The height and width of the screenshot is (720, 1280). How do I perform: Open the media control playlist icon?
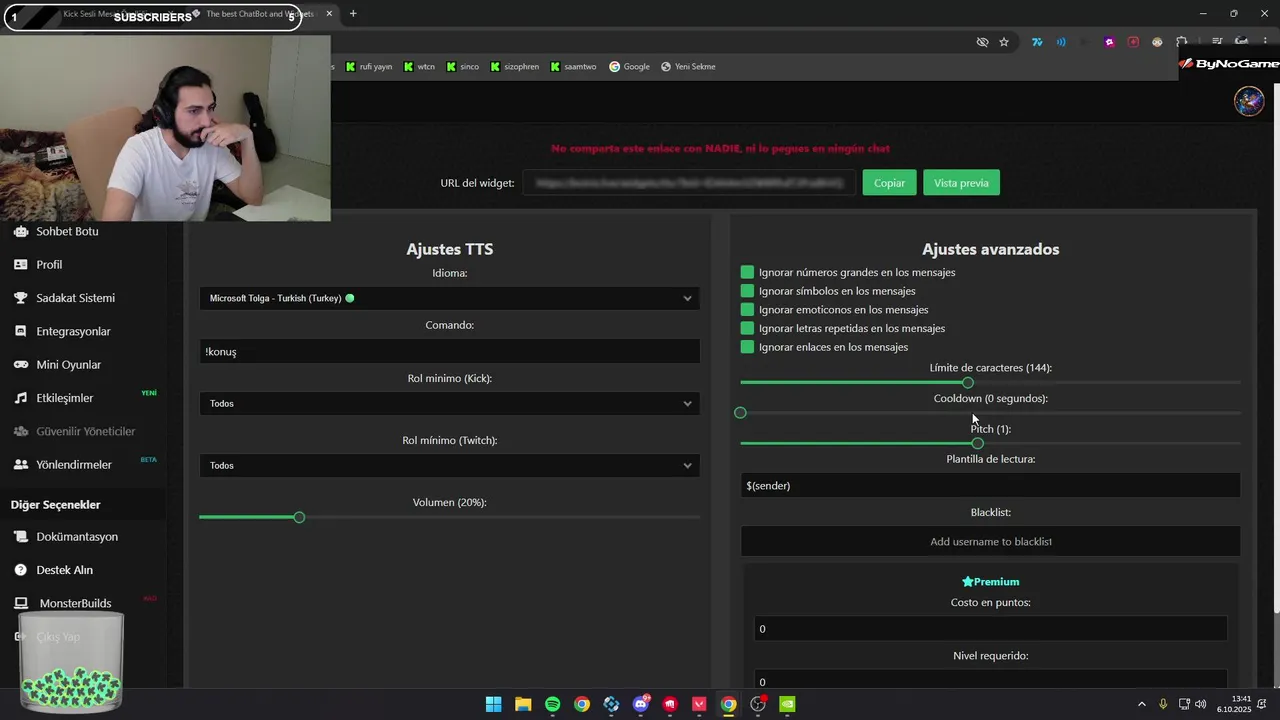coord(1217,42)
